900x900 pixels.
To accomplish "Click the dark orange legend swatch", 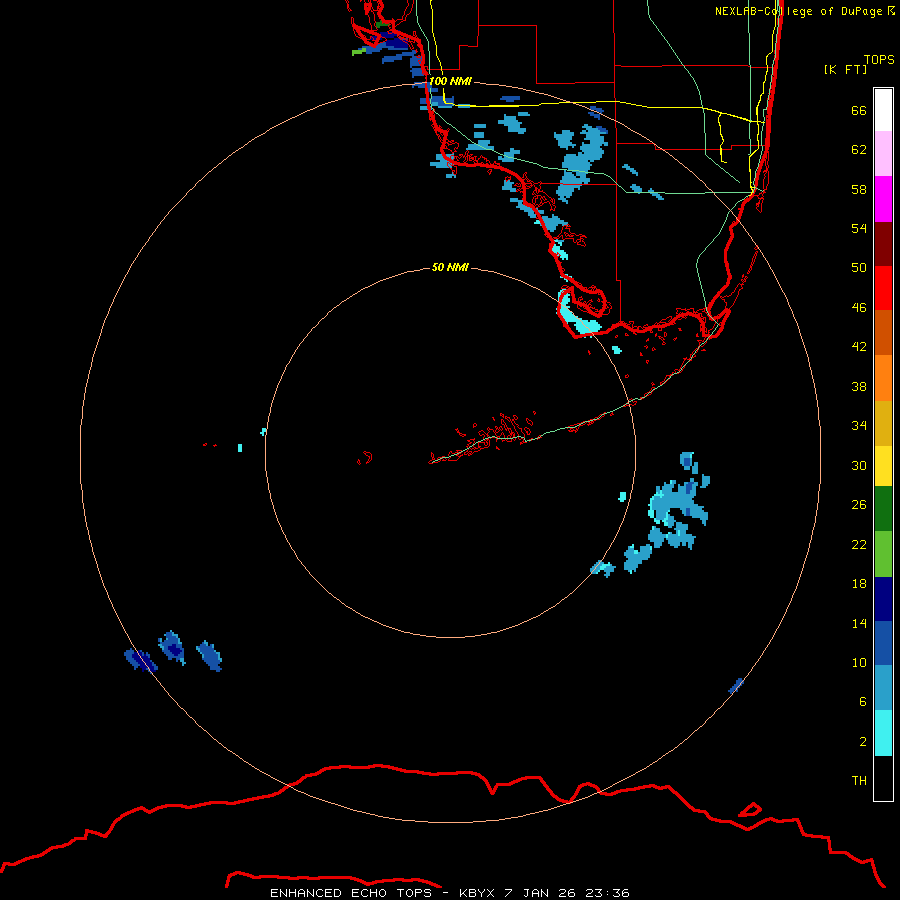I will pos(883,332).
